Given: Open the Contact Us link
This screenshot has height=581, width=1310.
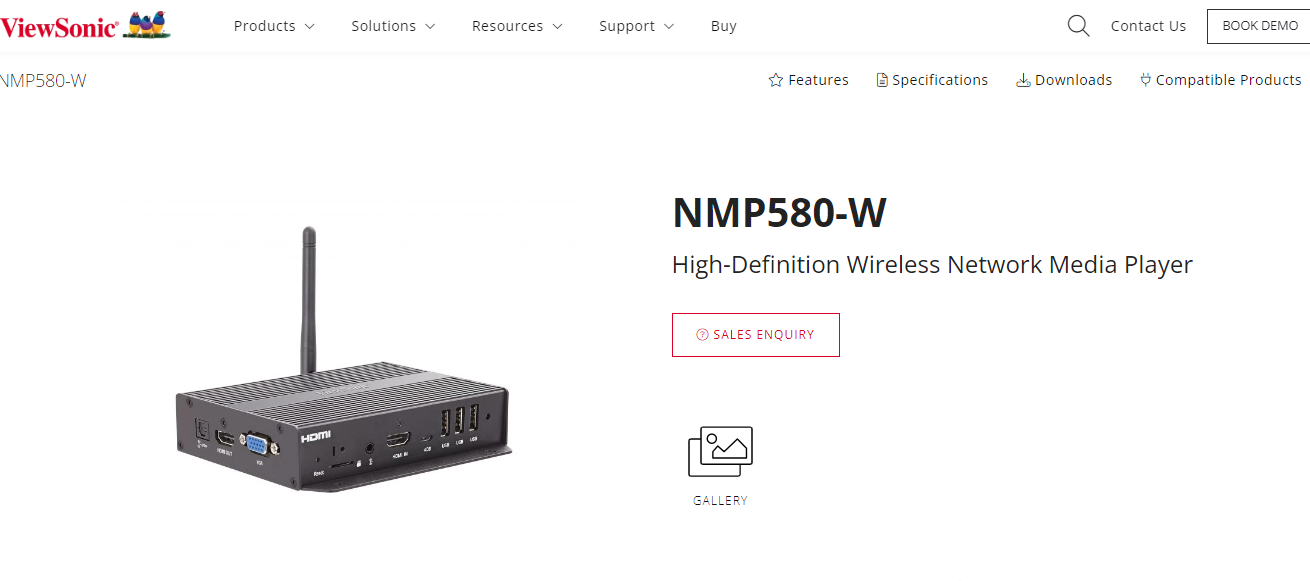Looking at the screenshot, I should pyautogui.click(x=1148, y=26).
